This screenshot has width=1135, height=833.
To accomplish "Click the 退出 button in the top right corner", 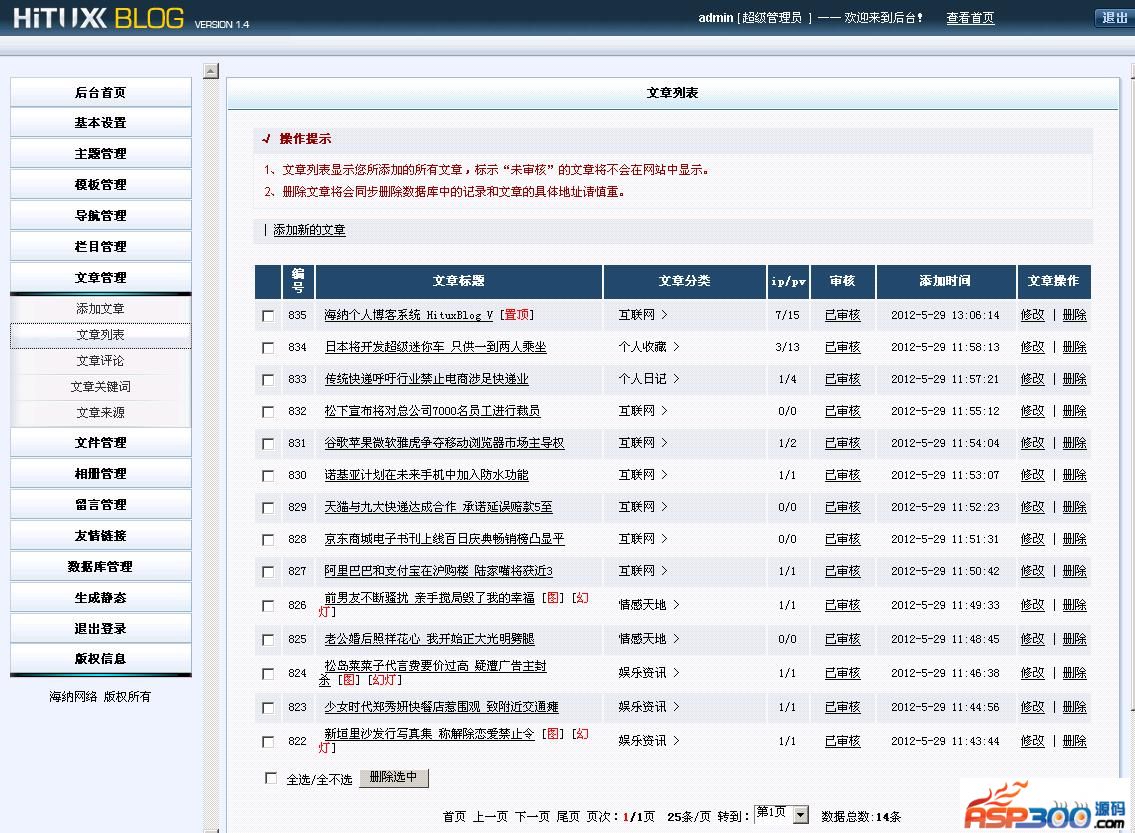I will [1114, 18].
